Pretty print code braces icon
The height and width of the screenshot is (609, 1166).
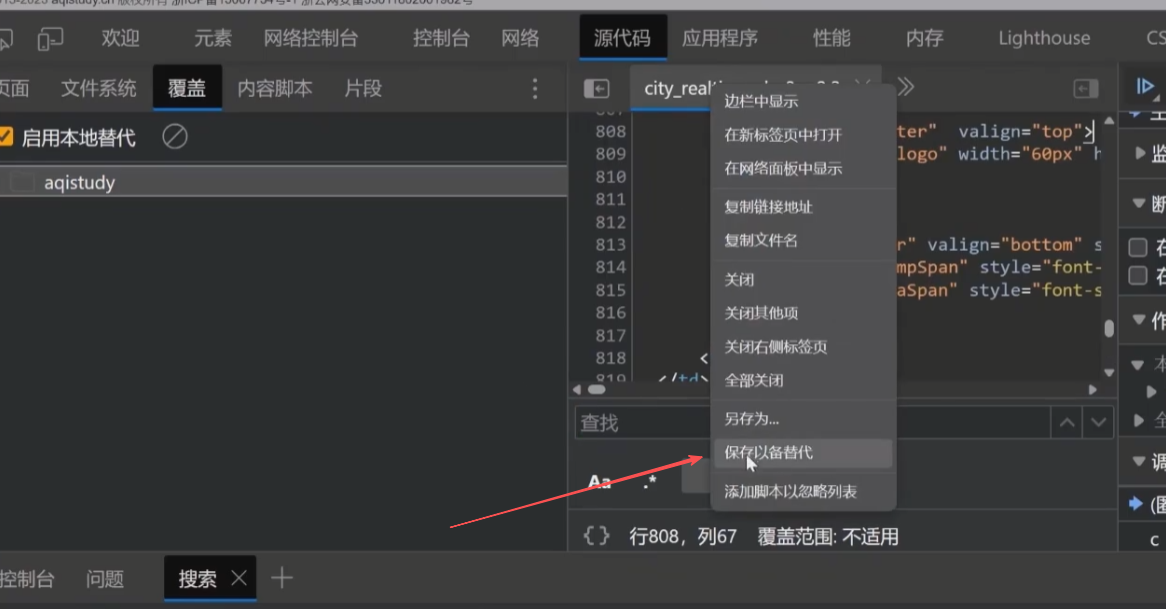pos(596,535)
